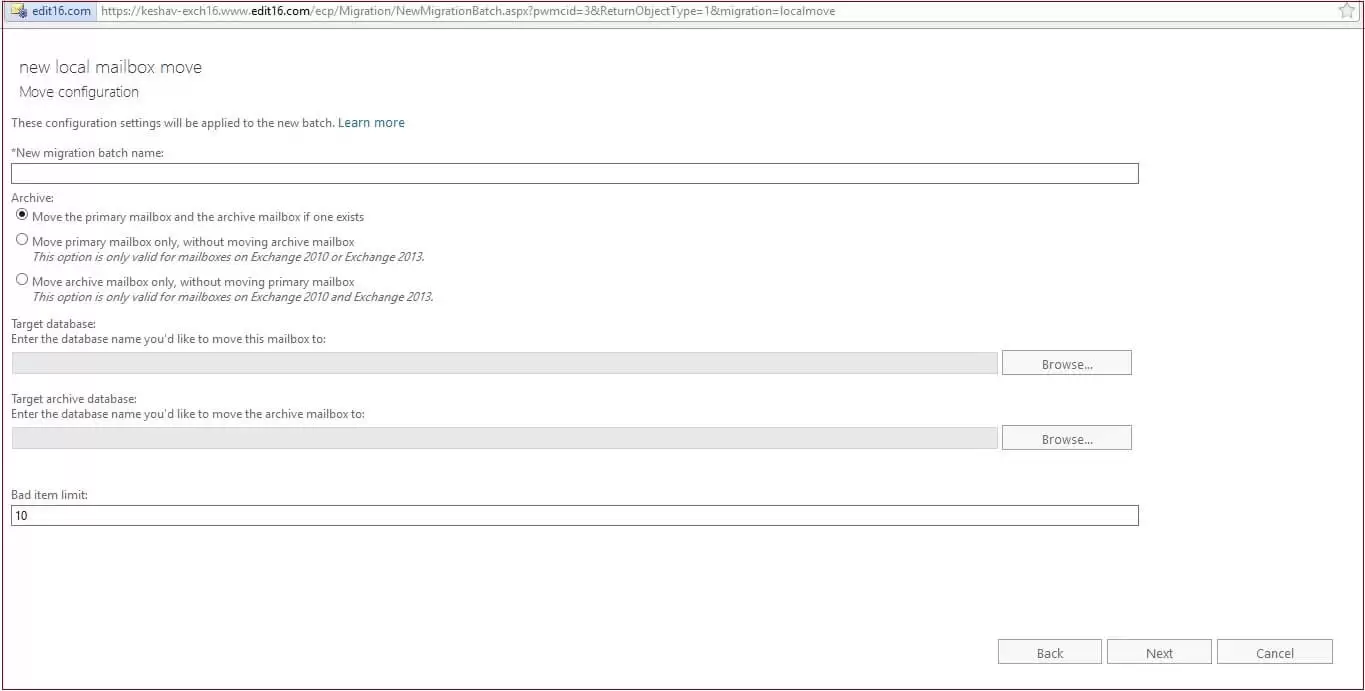The height and width of the screenshot is (691, 1365).
Task: Cancel the new local mailbox move
Action: (x=1274, y=652)
